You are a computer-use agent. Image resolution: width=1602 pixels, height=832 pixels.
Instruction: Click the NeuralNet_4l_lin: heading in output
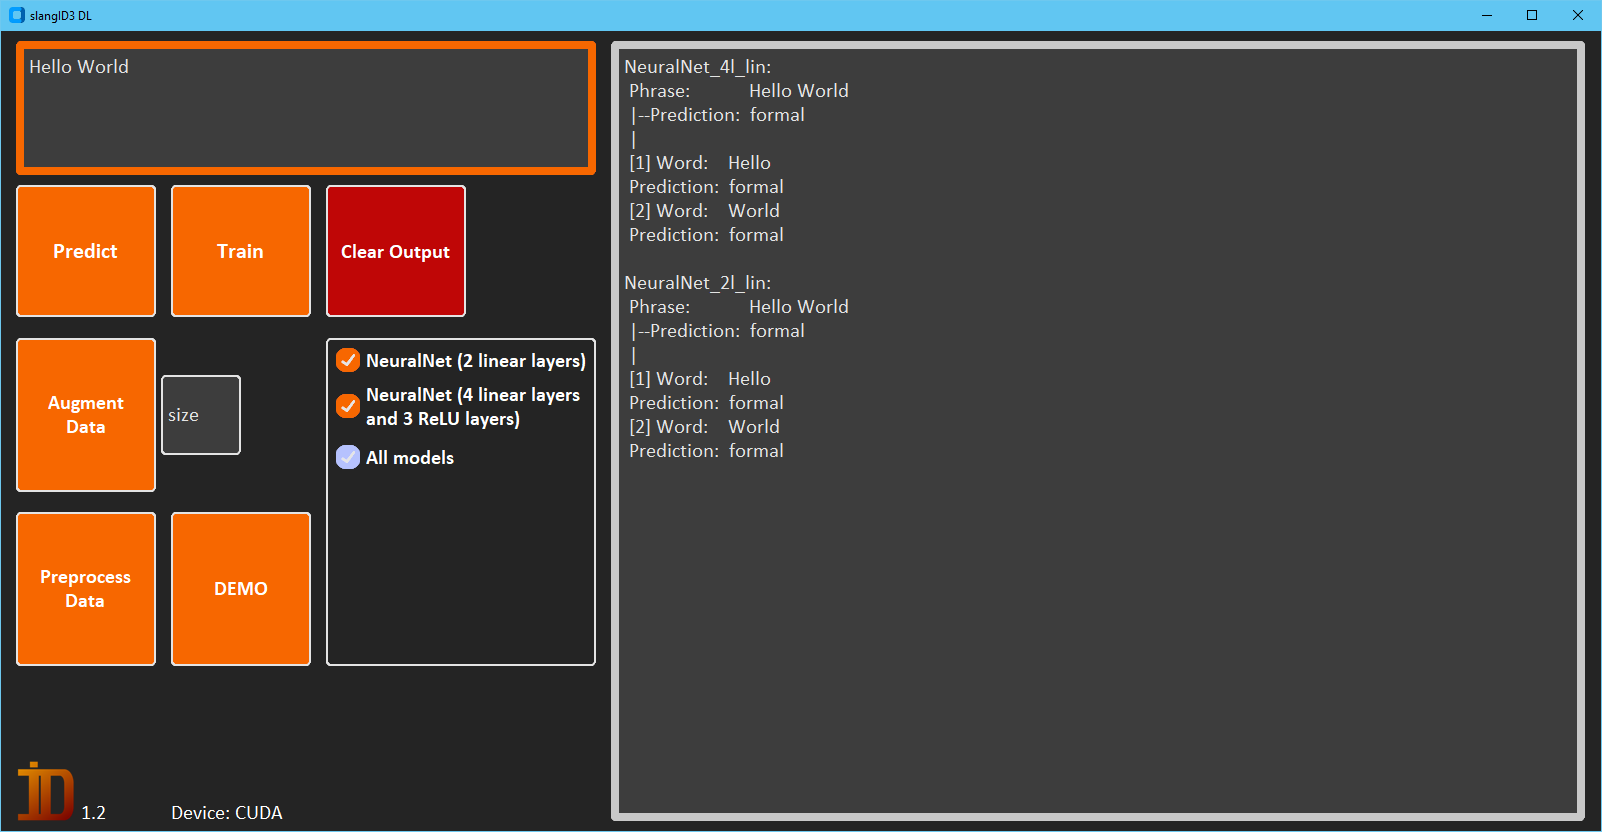tap(698, 67)
